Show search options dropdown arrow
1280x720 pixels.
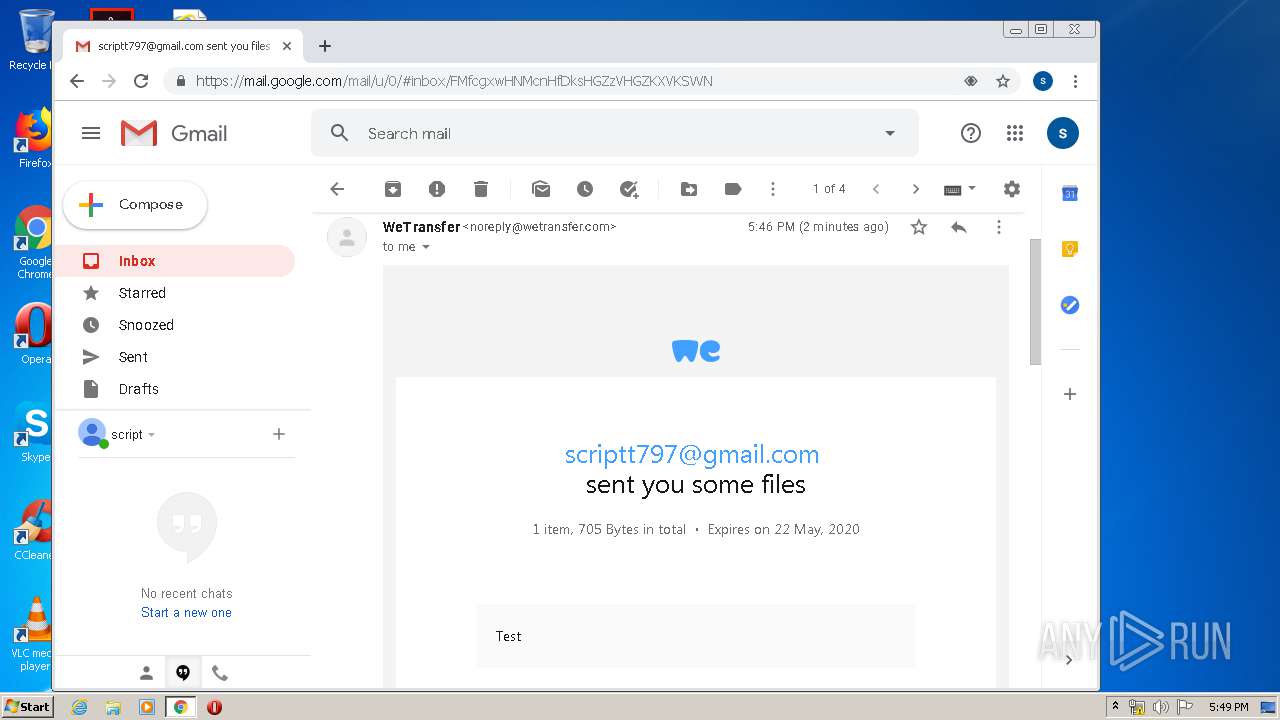click(x=890, y=133)
